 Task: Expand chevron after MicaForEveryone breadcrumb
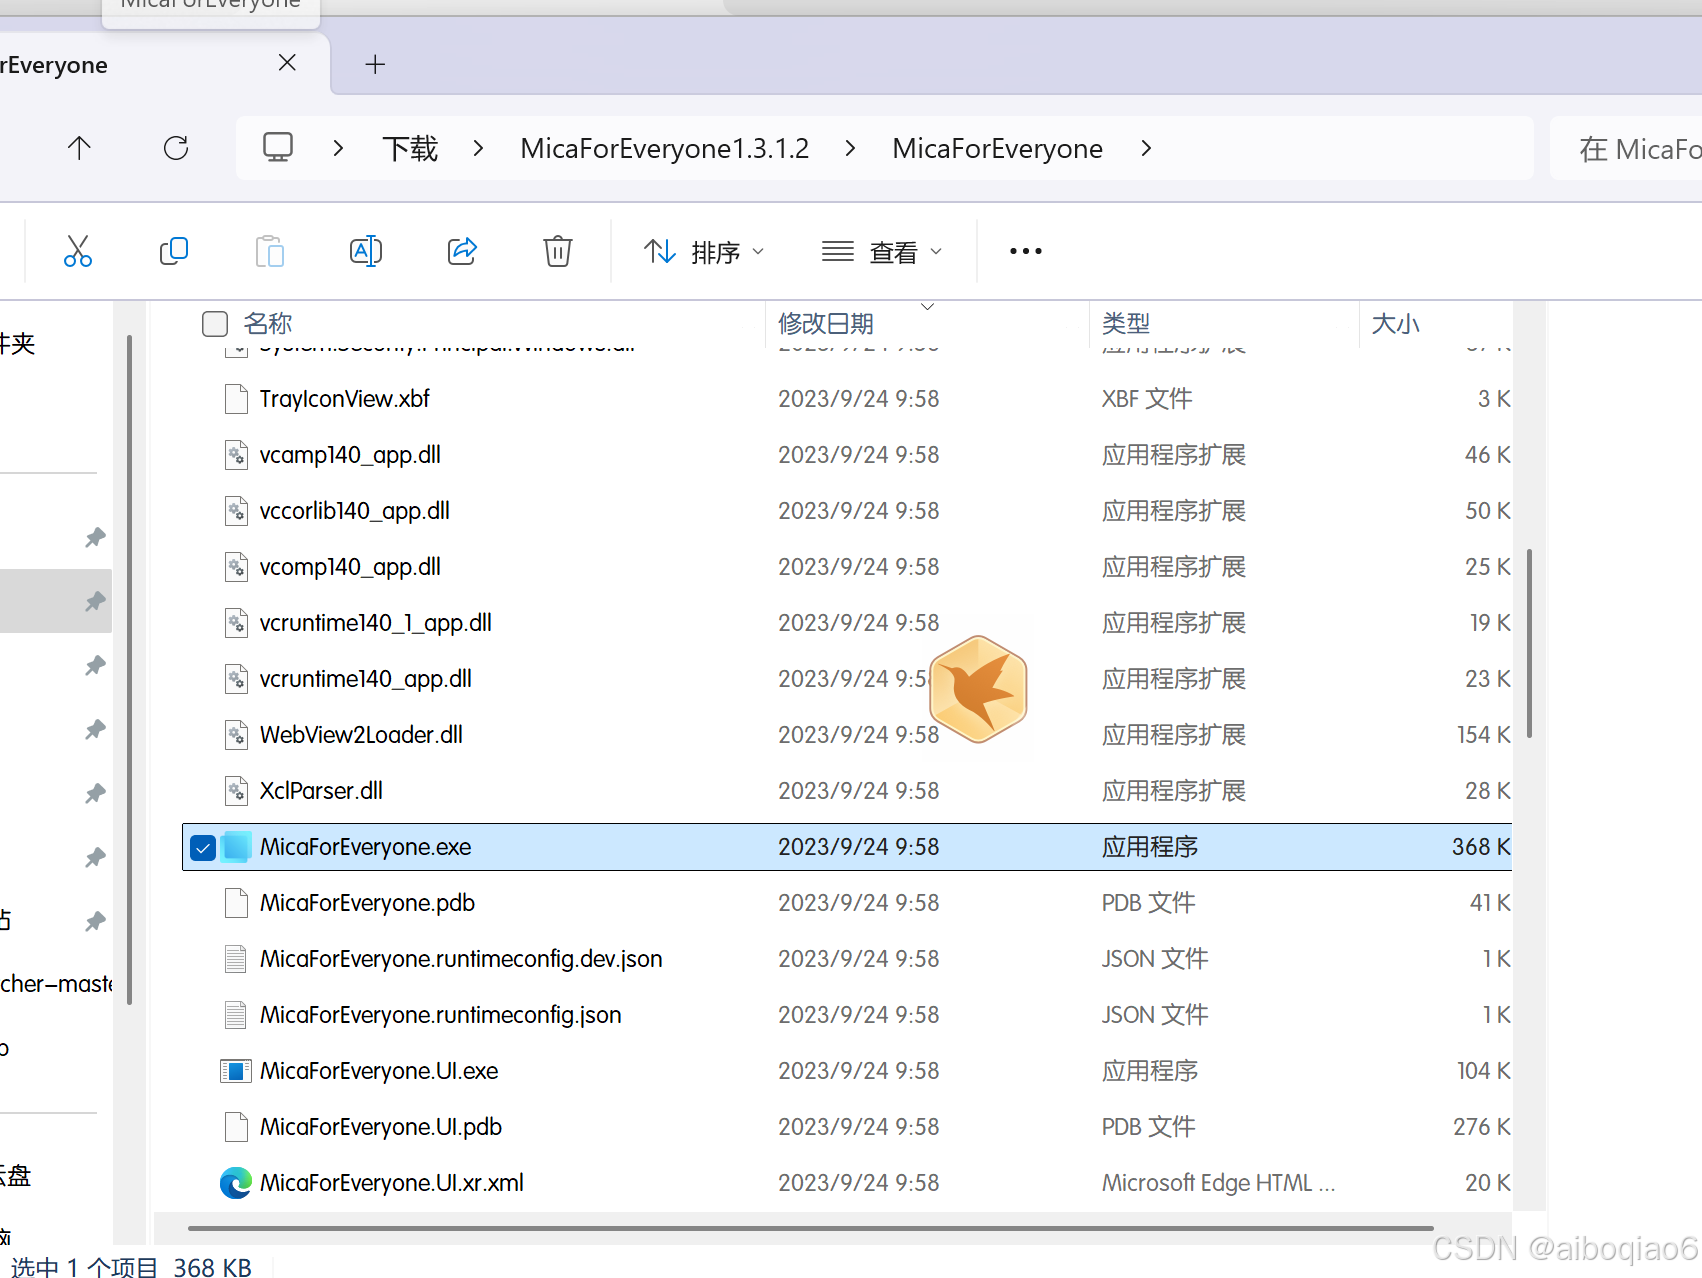(x=1146, y=148)
